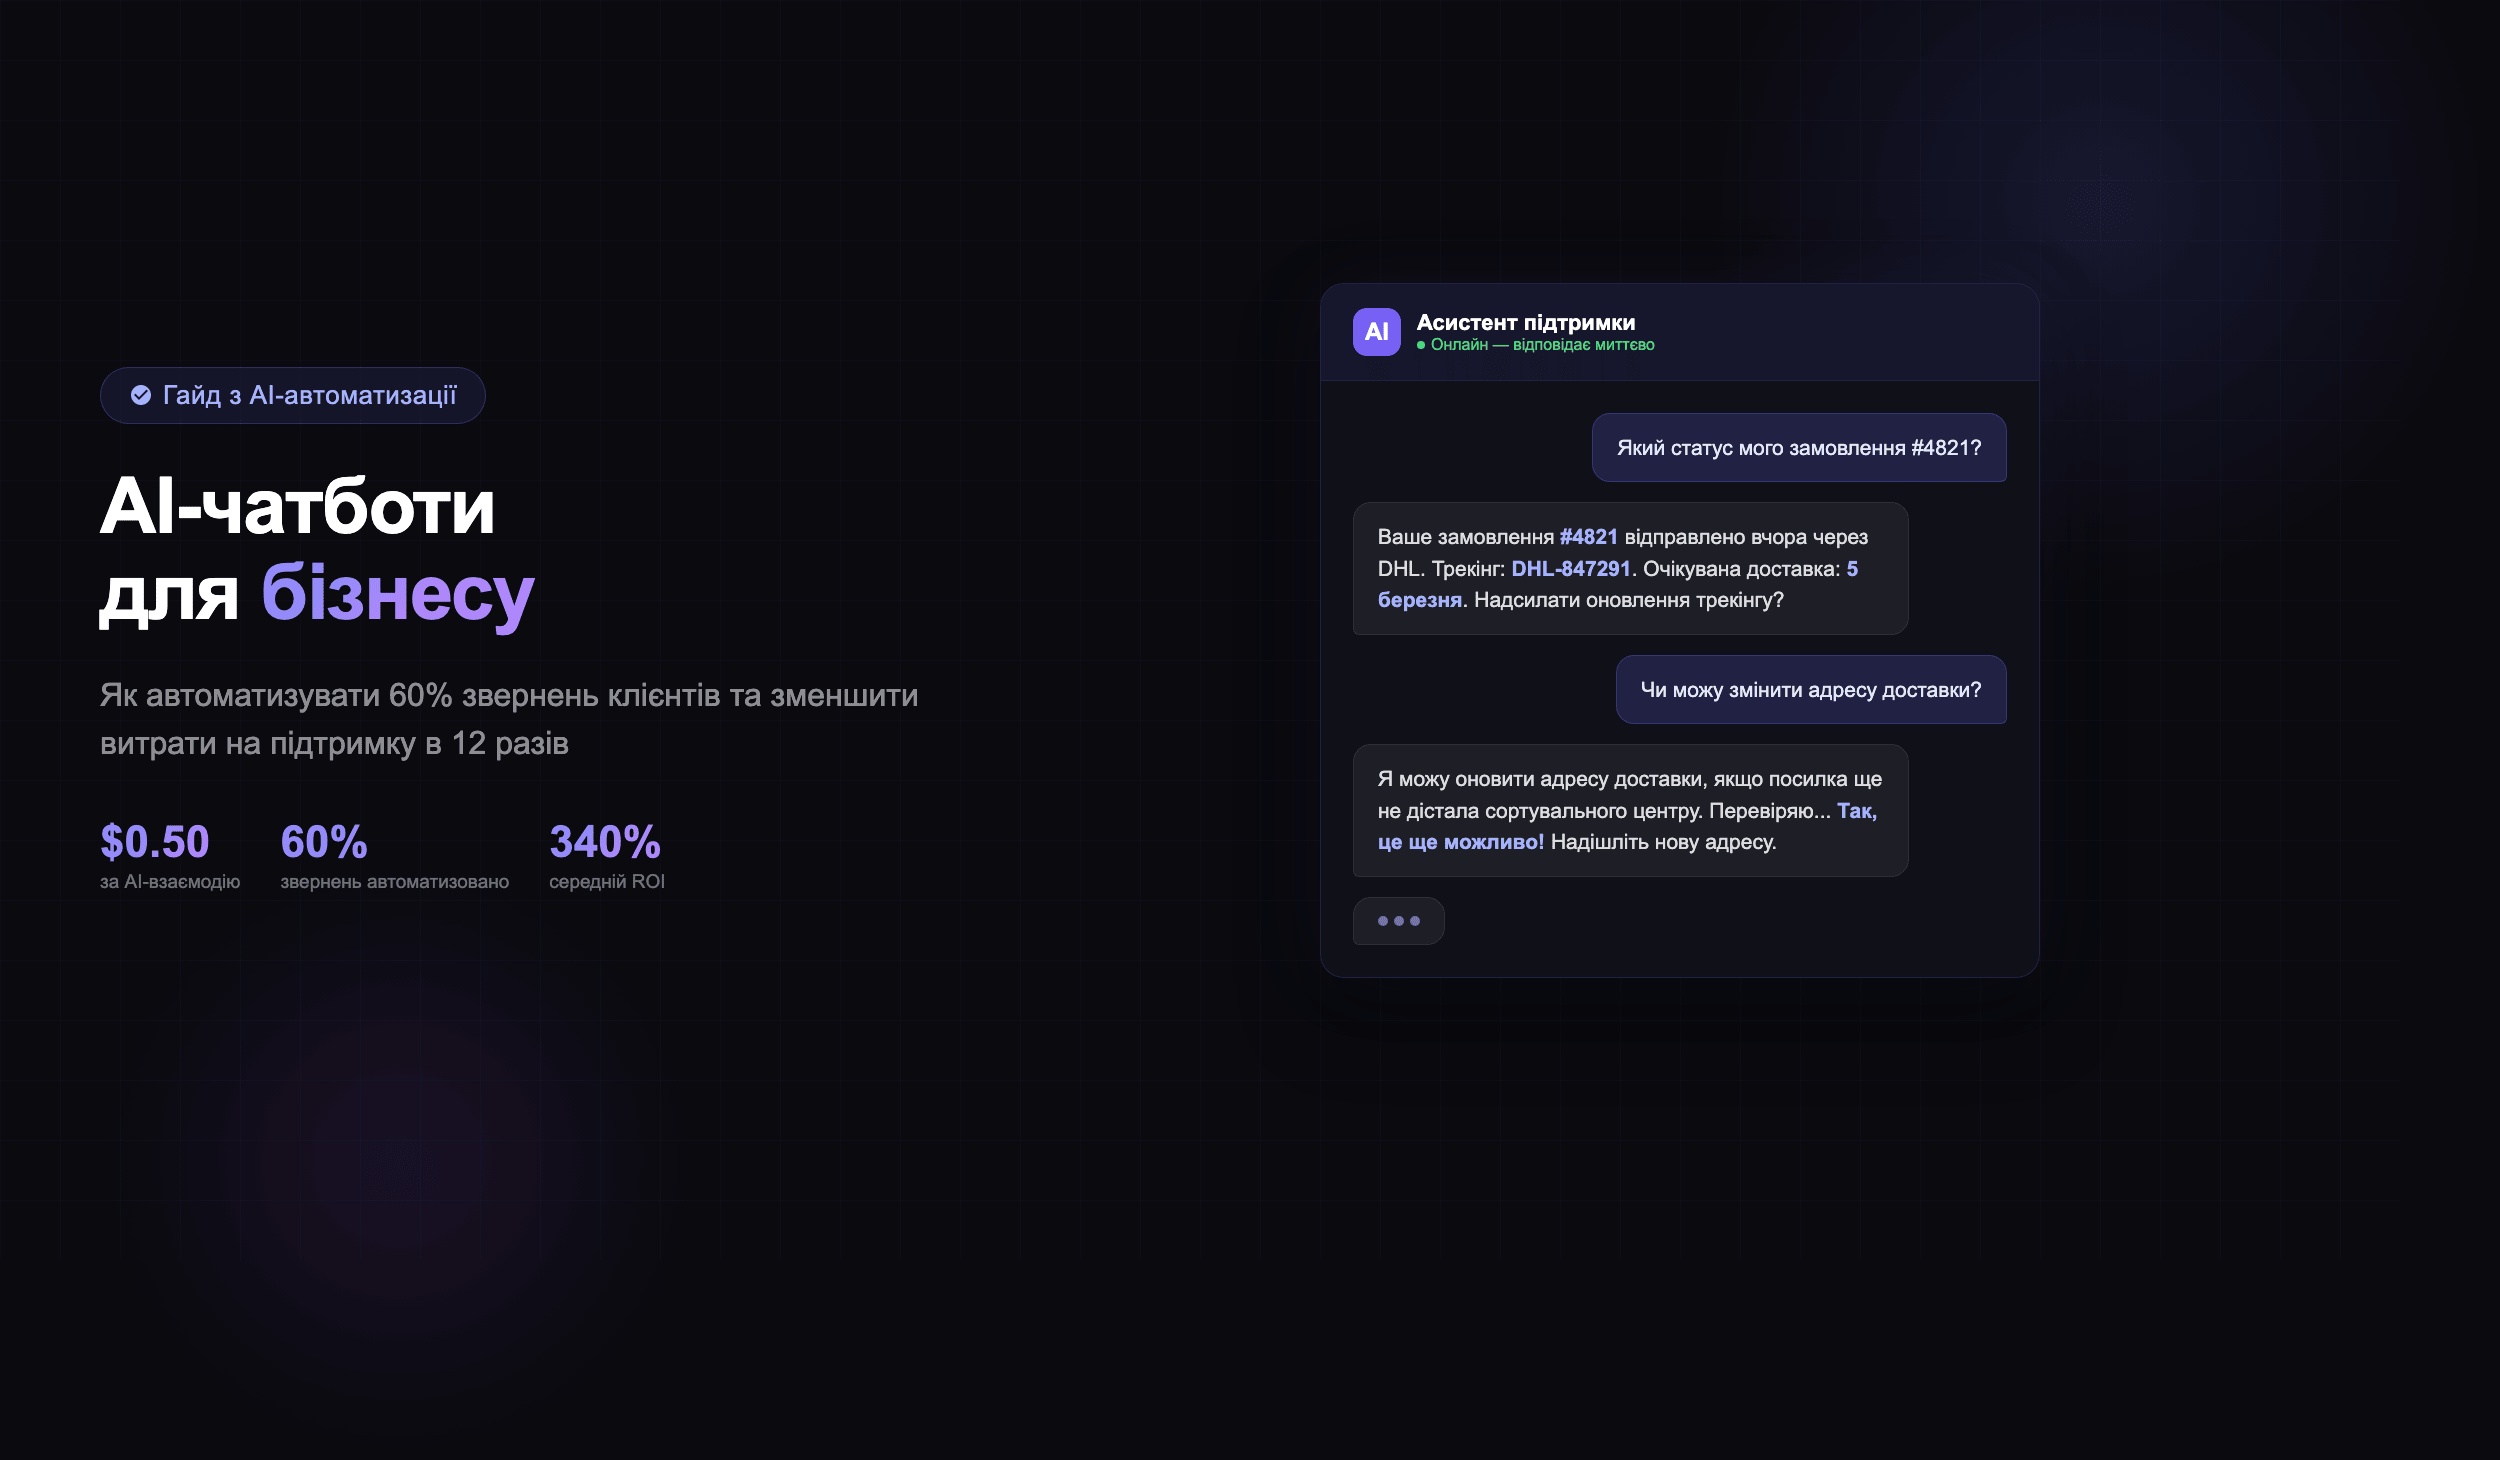
Task: Click the green online status dot
Action: tap(1421, 345)
